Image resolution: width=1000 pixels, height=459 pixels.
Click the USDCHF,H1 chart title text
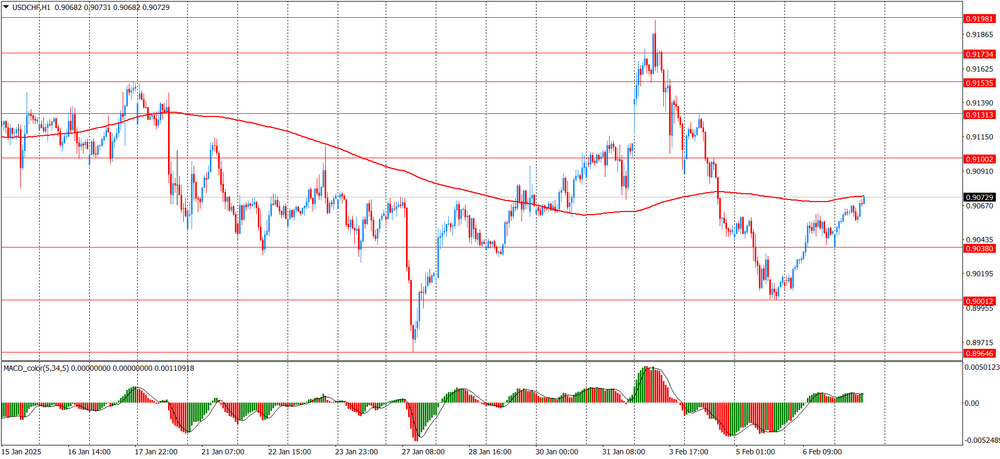pyautogui.click(x=32, y=6)
